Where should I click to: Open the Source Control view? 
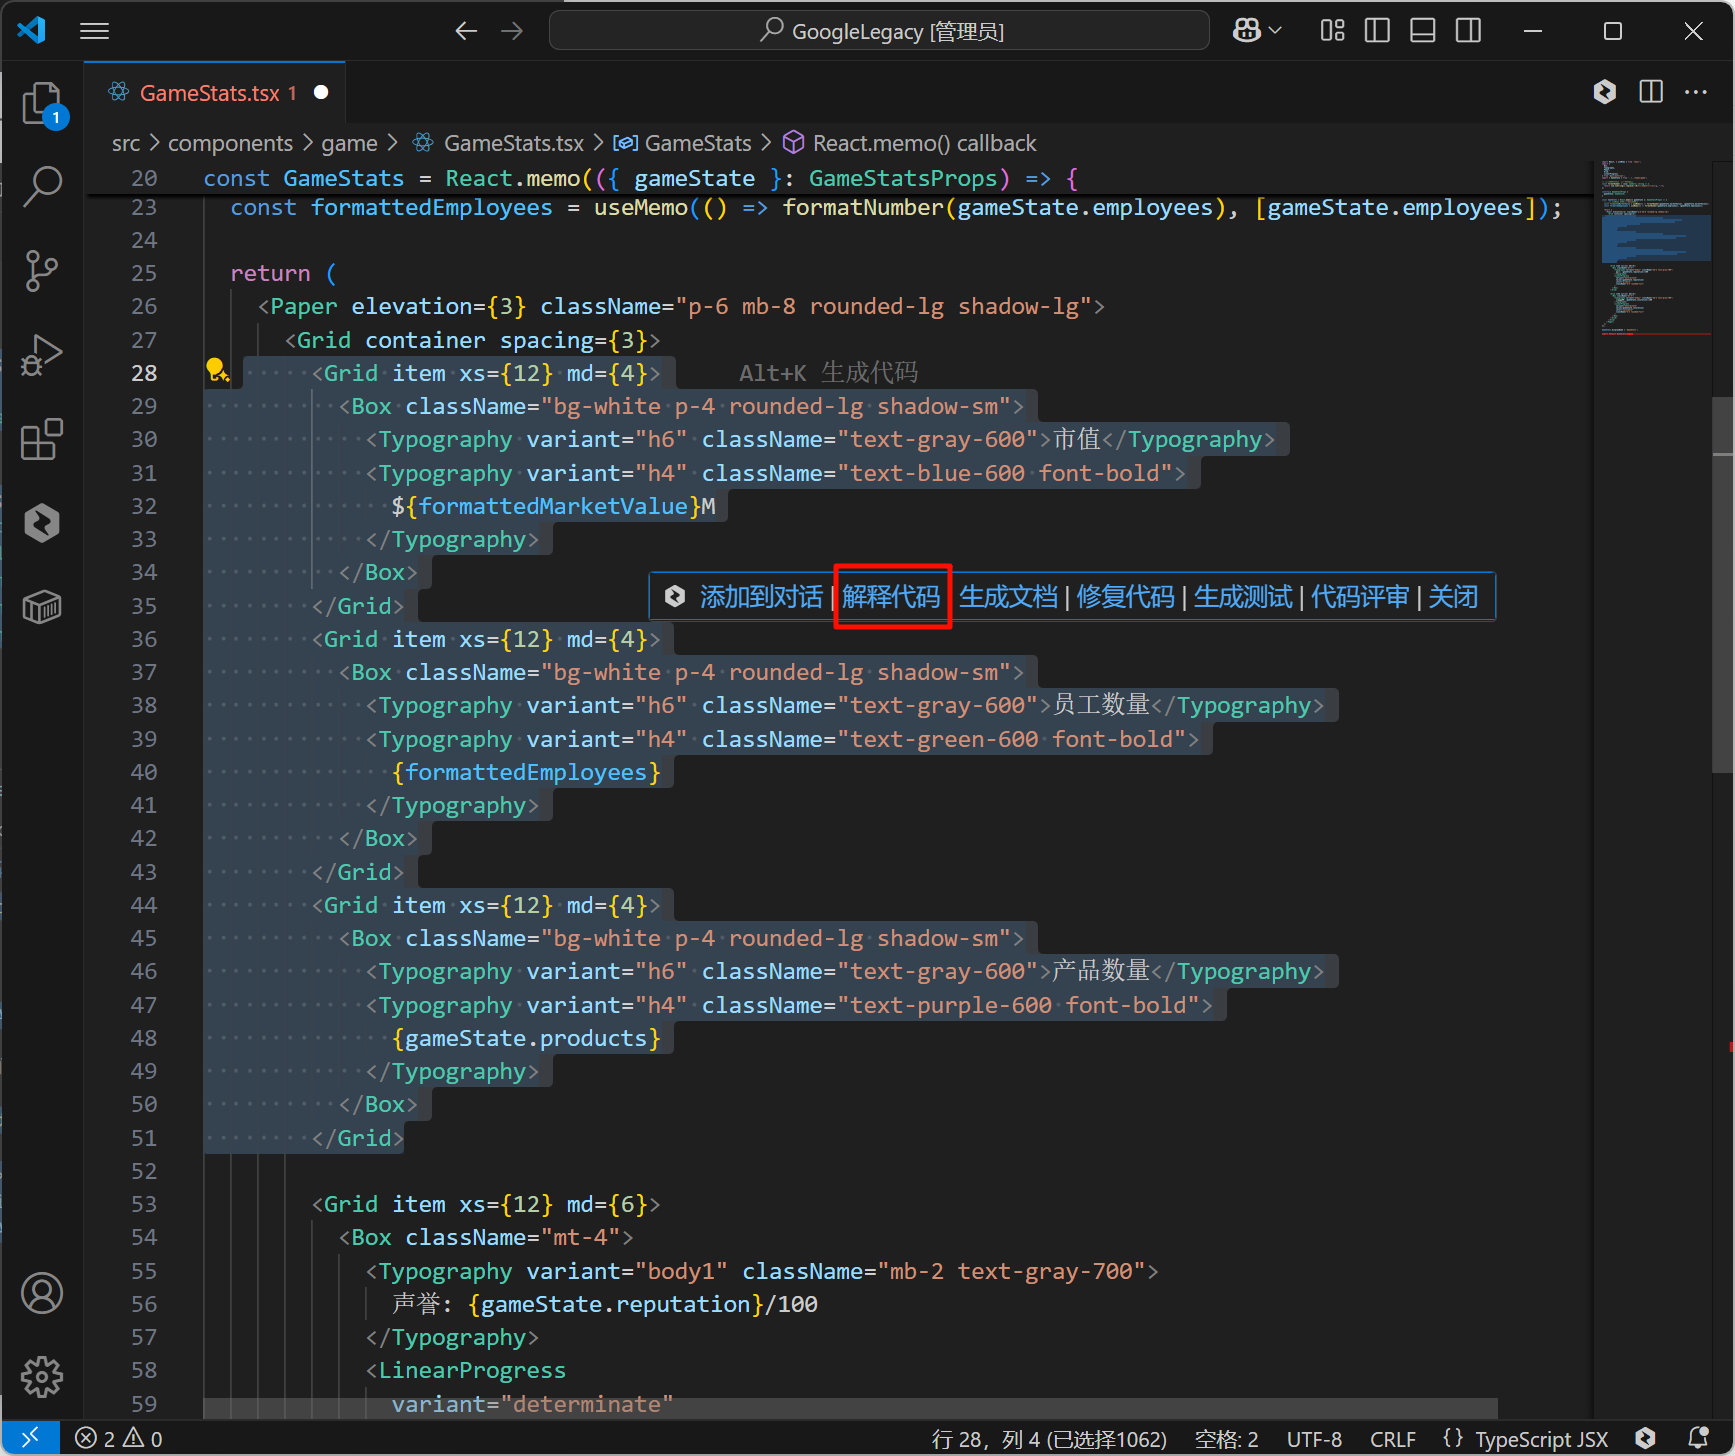click(x=42, y=270)
